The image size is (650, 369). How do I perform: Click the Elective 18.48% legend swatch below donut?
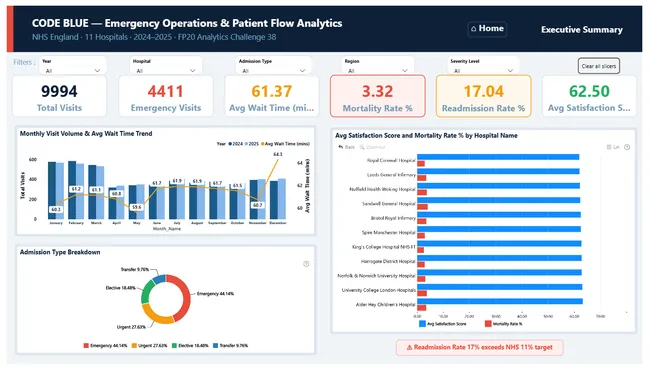click(175, 345)
